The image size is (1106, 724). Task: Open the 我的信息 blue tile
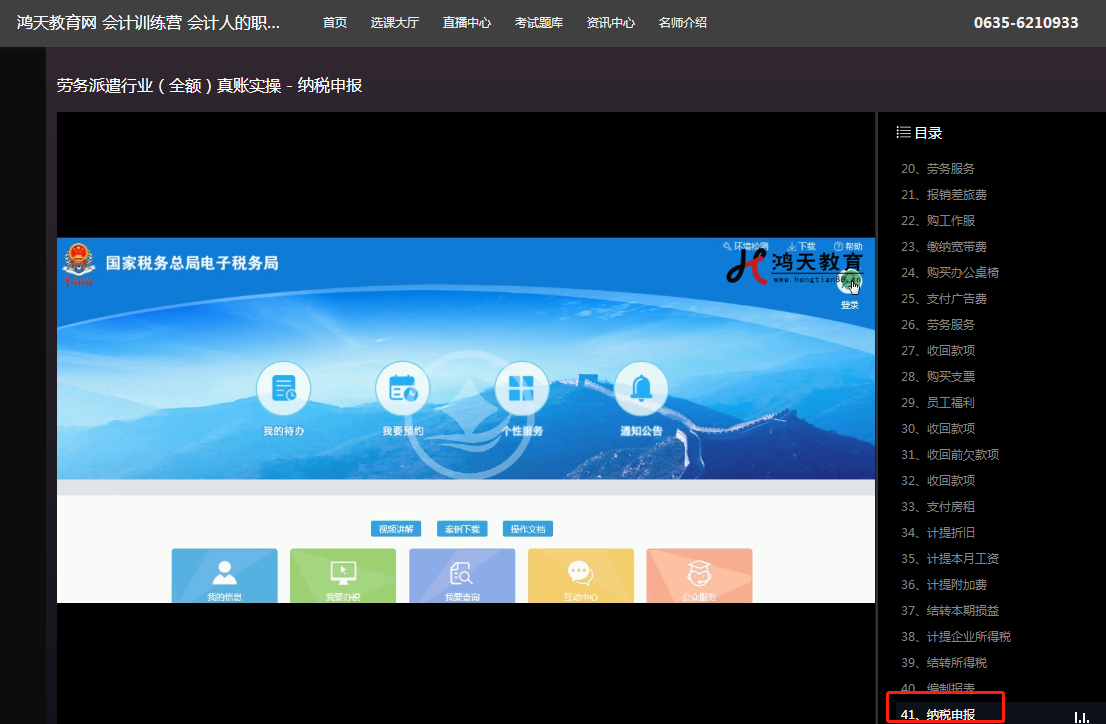tap(224, 575)
